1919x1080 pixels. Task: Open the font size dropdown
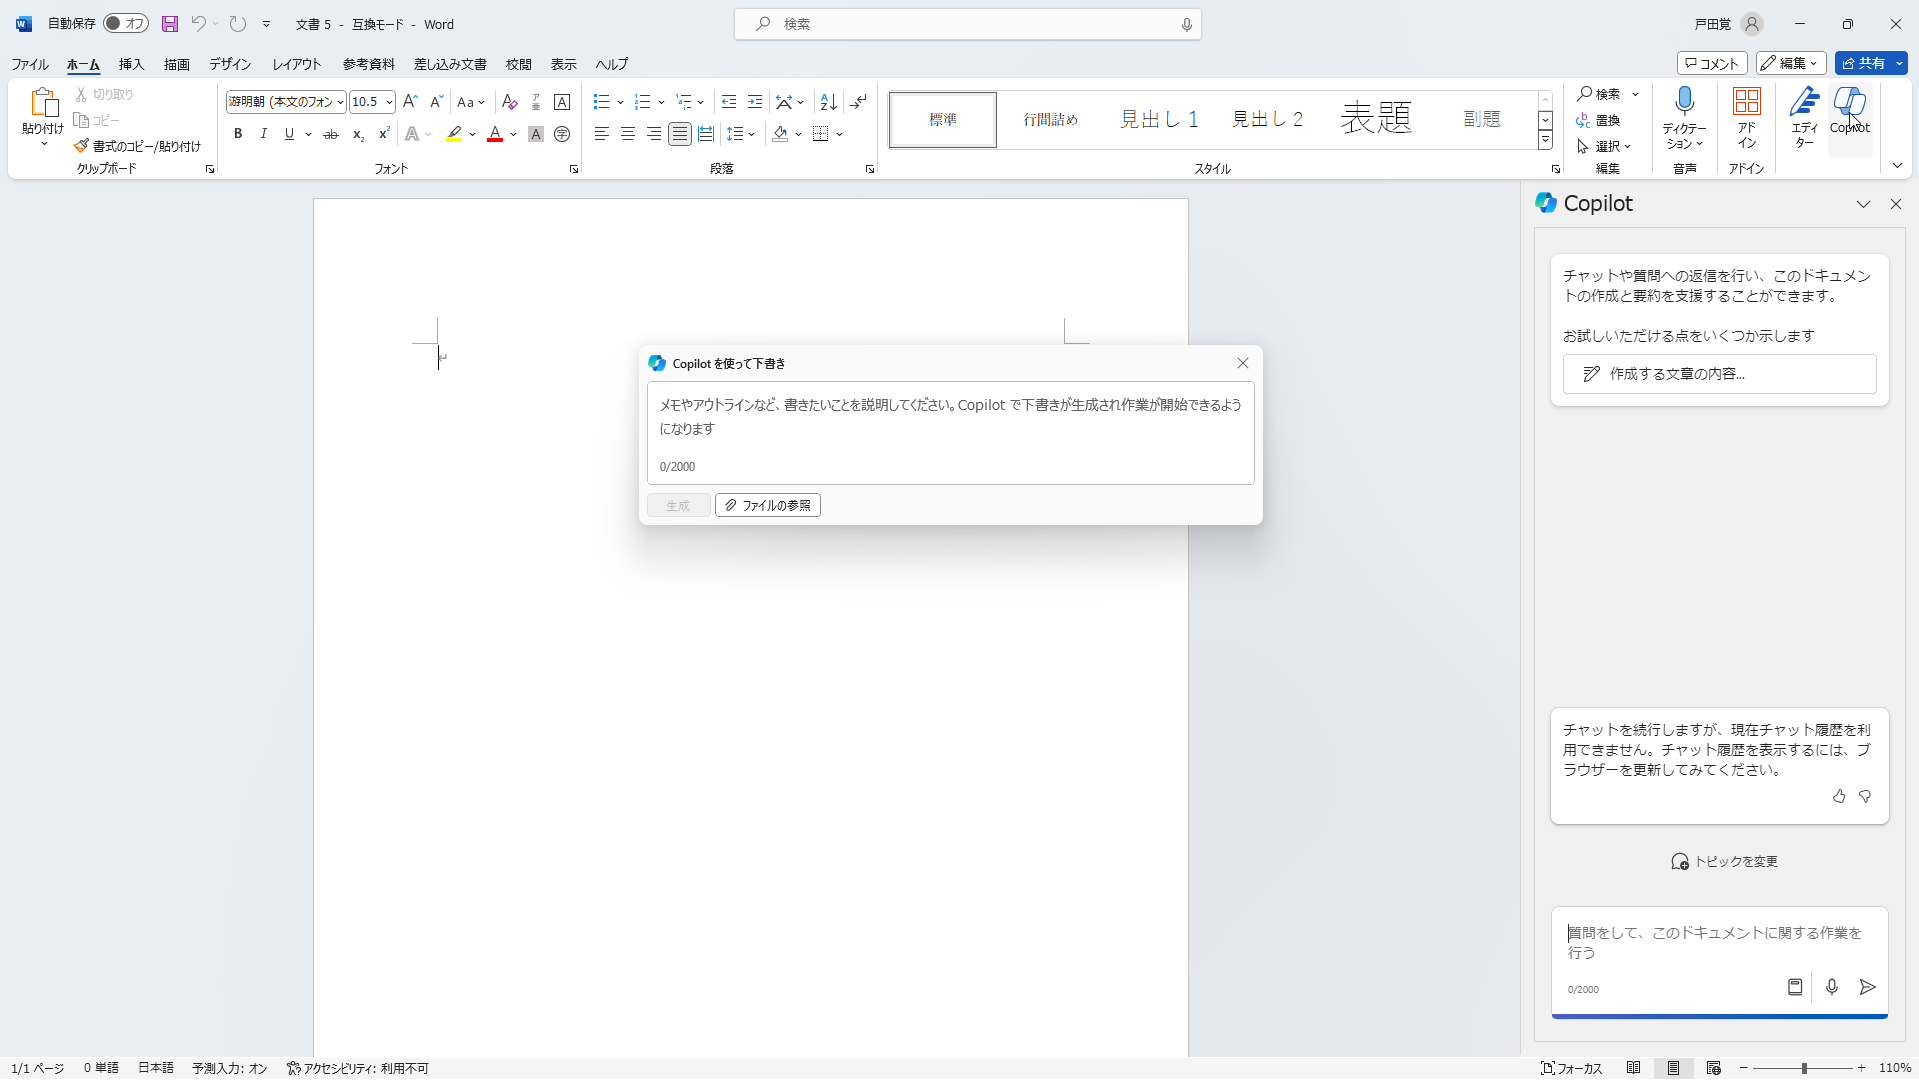tap(389, 102)
